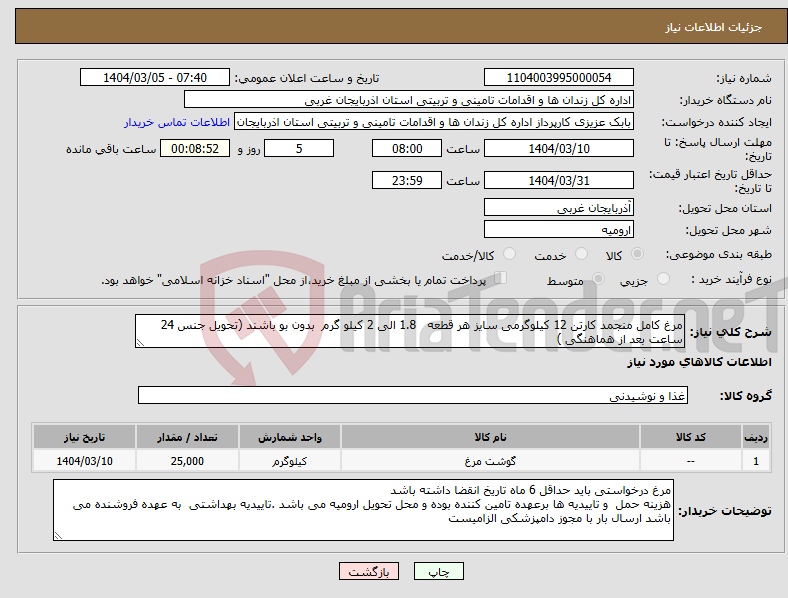788x598 pixels.
Task: Click the نوع فرآیند خرید label
Action: [x=731, y=279]
